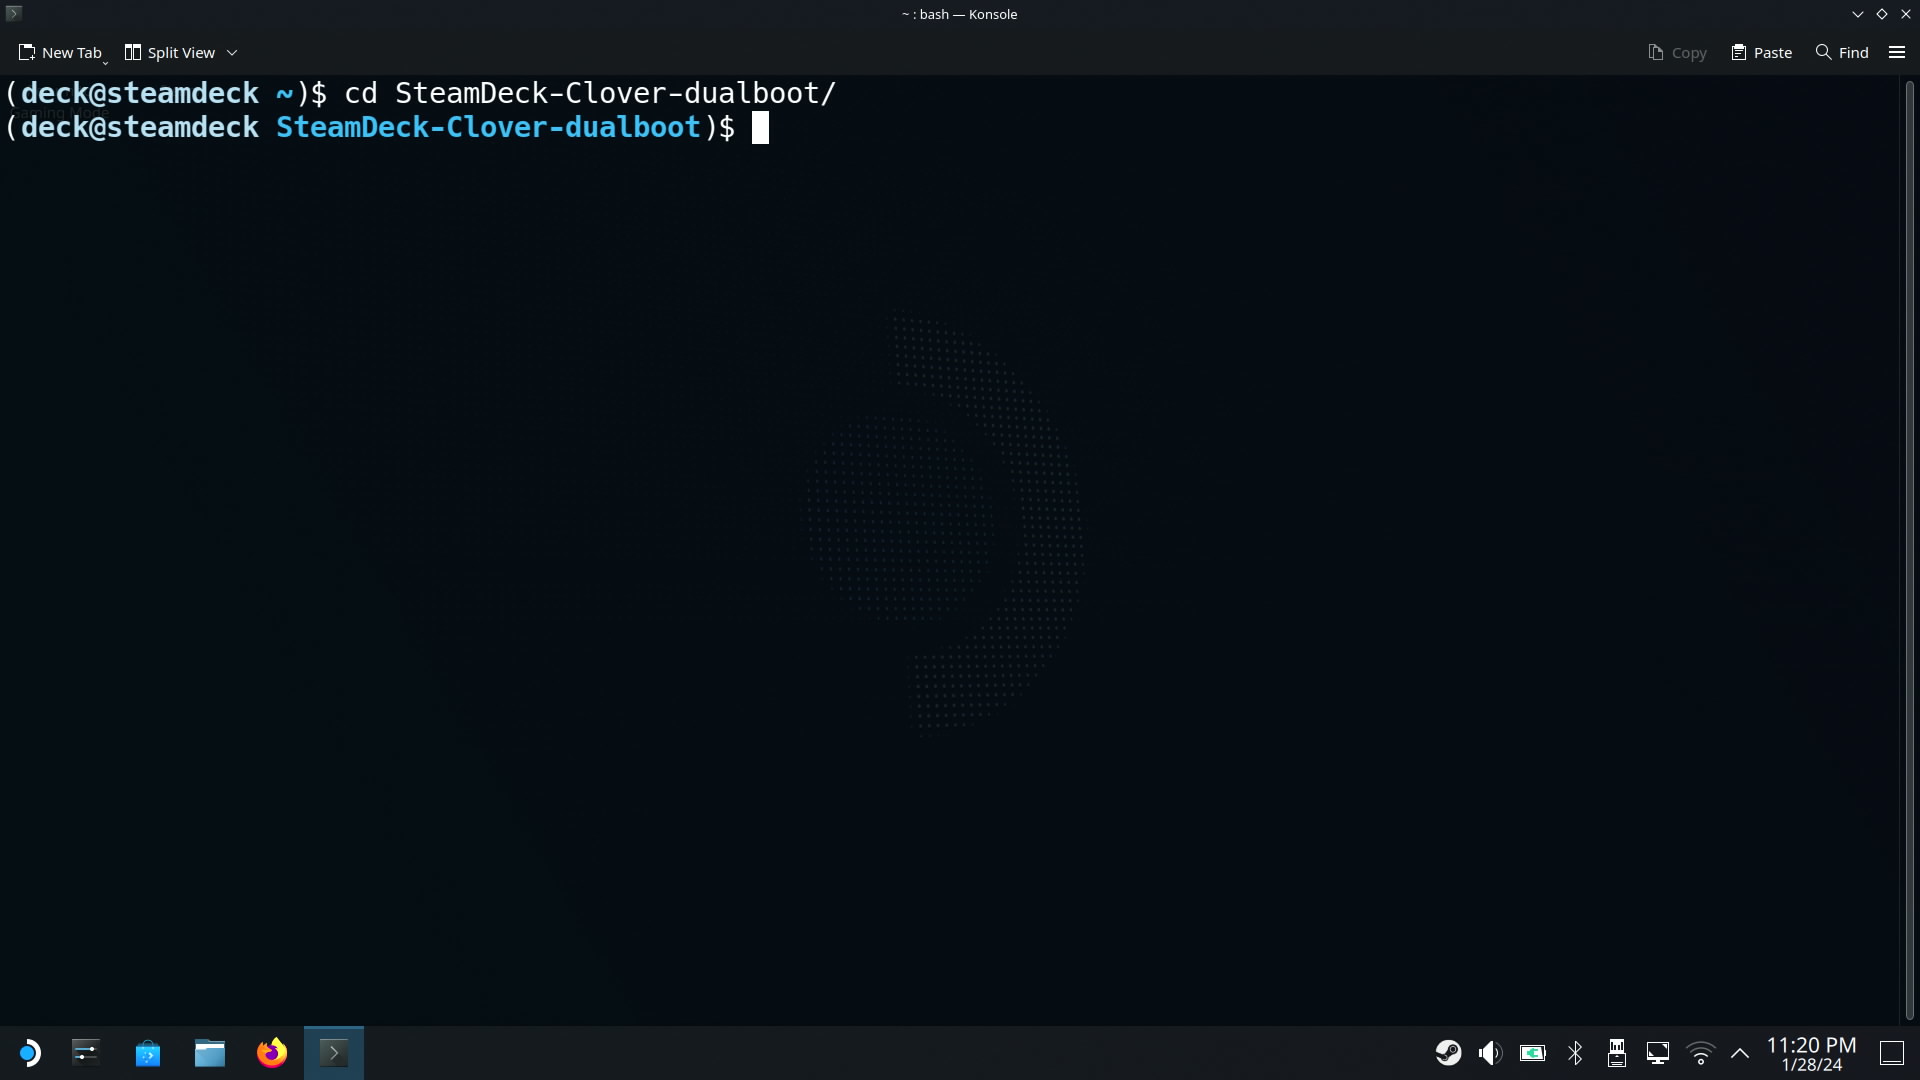Click the battery status tray icon
The image size is (1920, 1080).
(x=1532, y=1053)
